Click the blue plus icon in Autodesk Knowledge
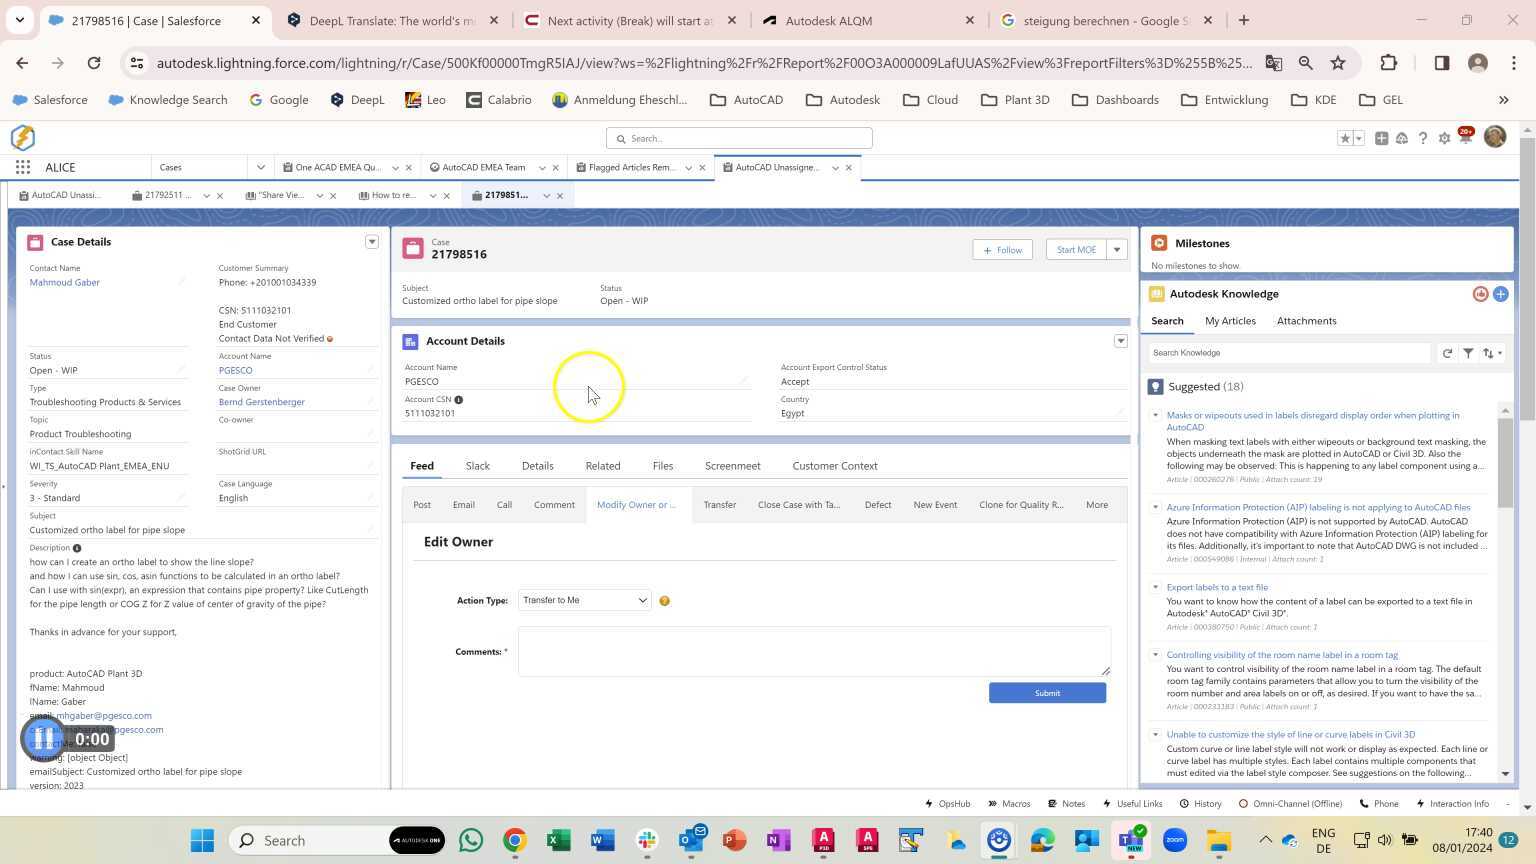 [1500, 294]
